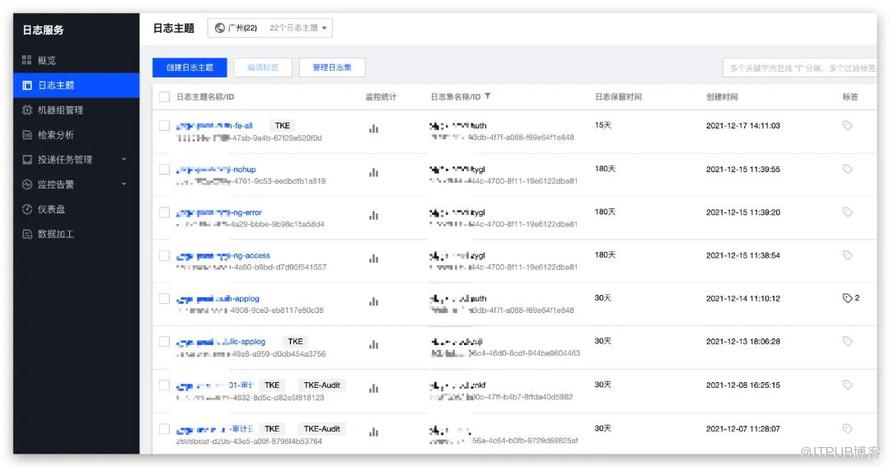Check the row ending in -ng-error
This screenshot has height=467, width=890.
(165, 212)
